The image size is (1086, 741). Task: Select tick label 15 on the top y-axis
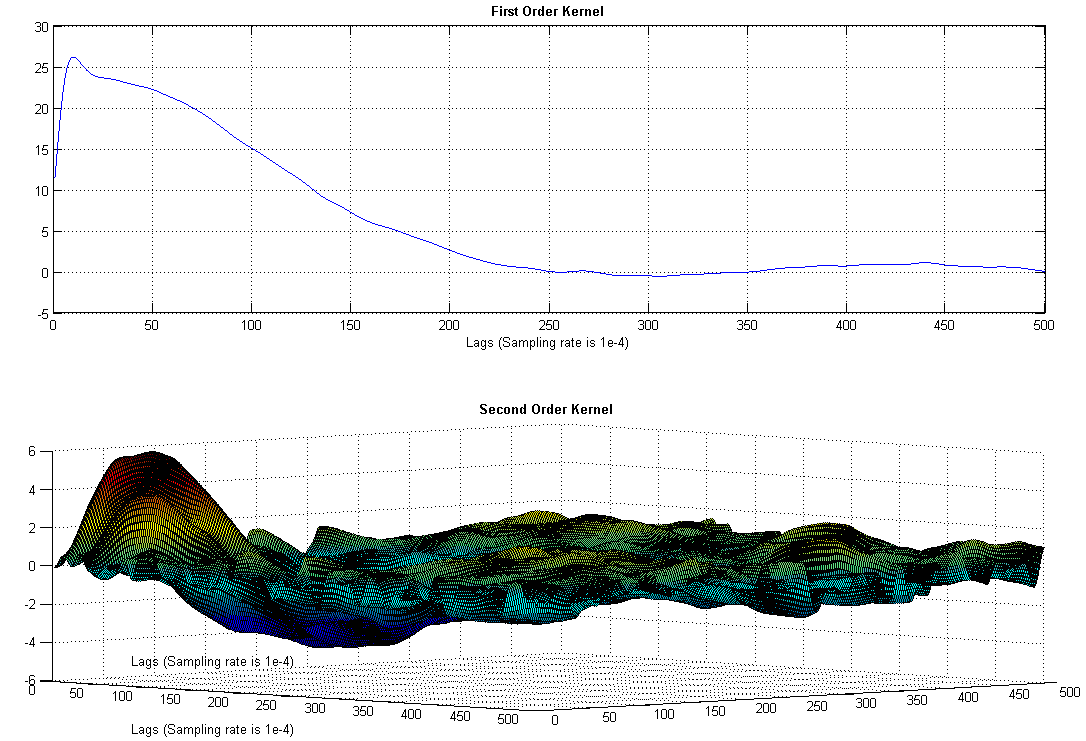pos(42,150)
